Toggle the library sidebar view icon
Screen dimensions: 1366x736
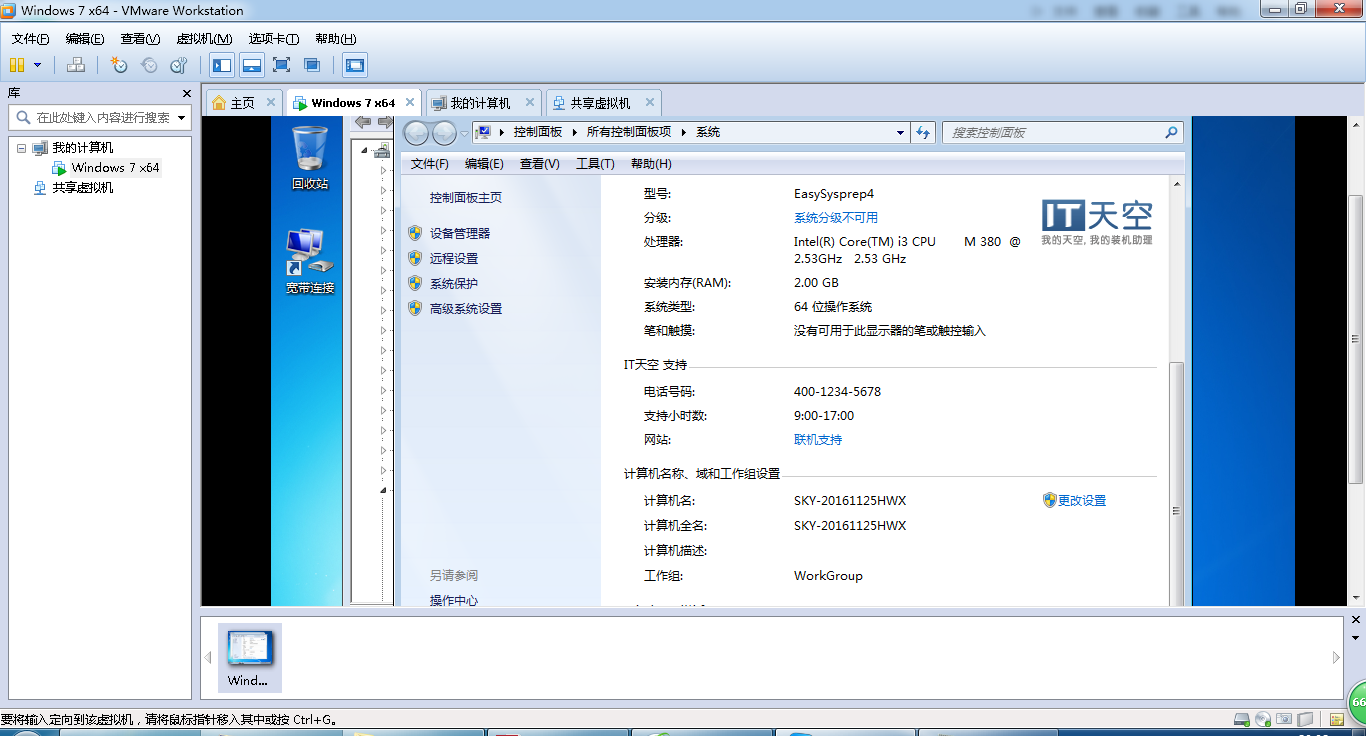pos(222,65)
